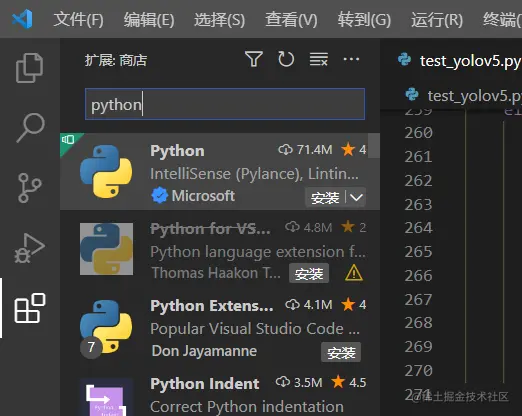The width and height of the screenshot is (522, 416).
Task: Open the 编辑(E) menu
Action: [149, 19]
